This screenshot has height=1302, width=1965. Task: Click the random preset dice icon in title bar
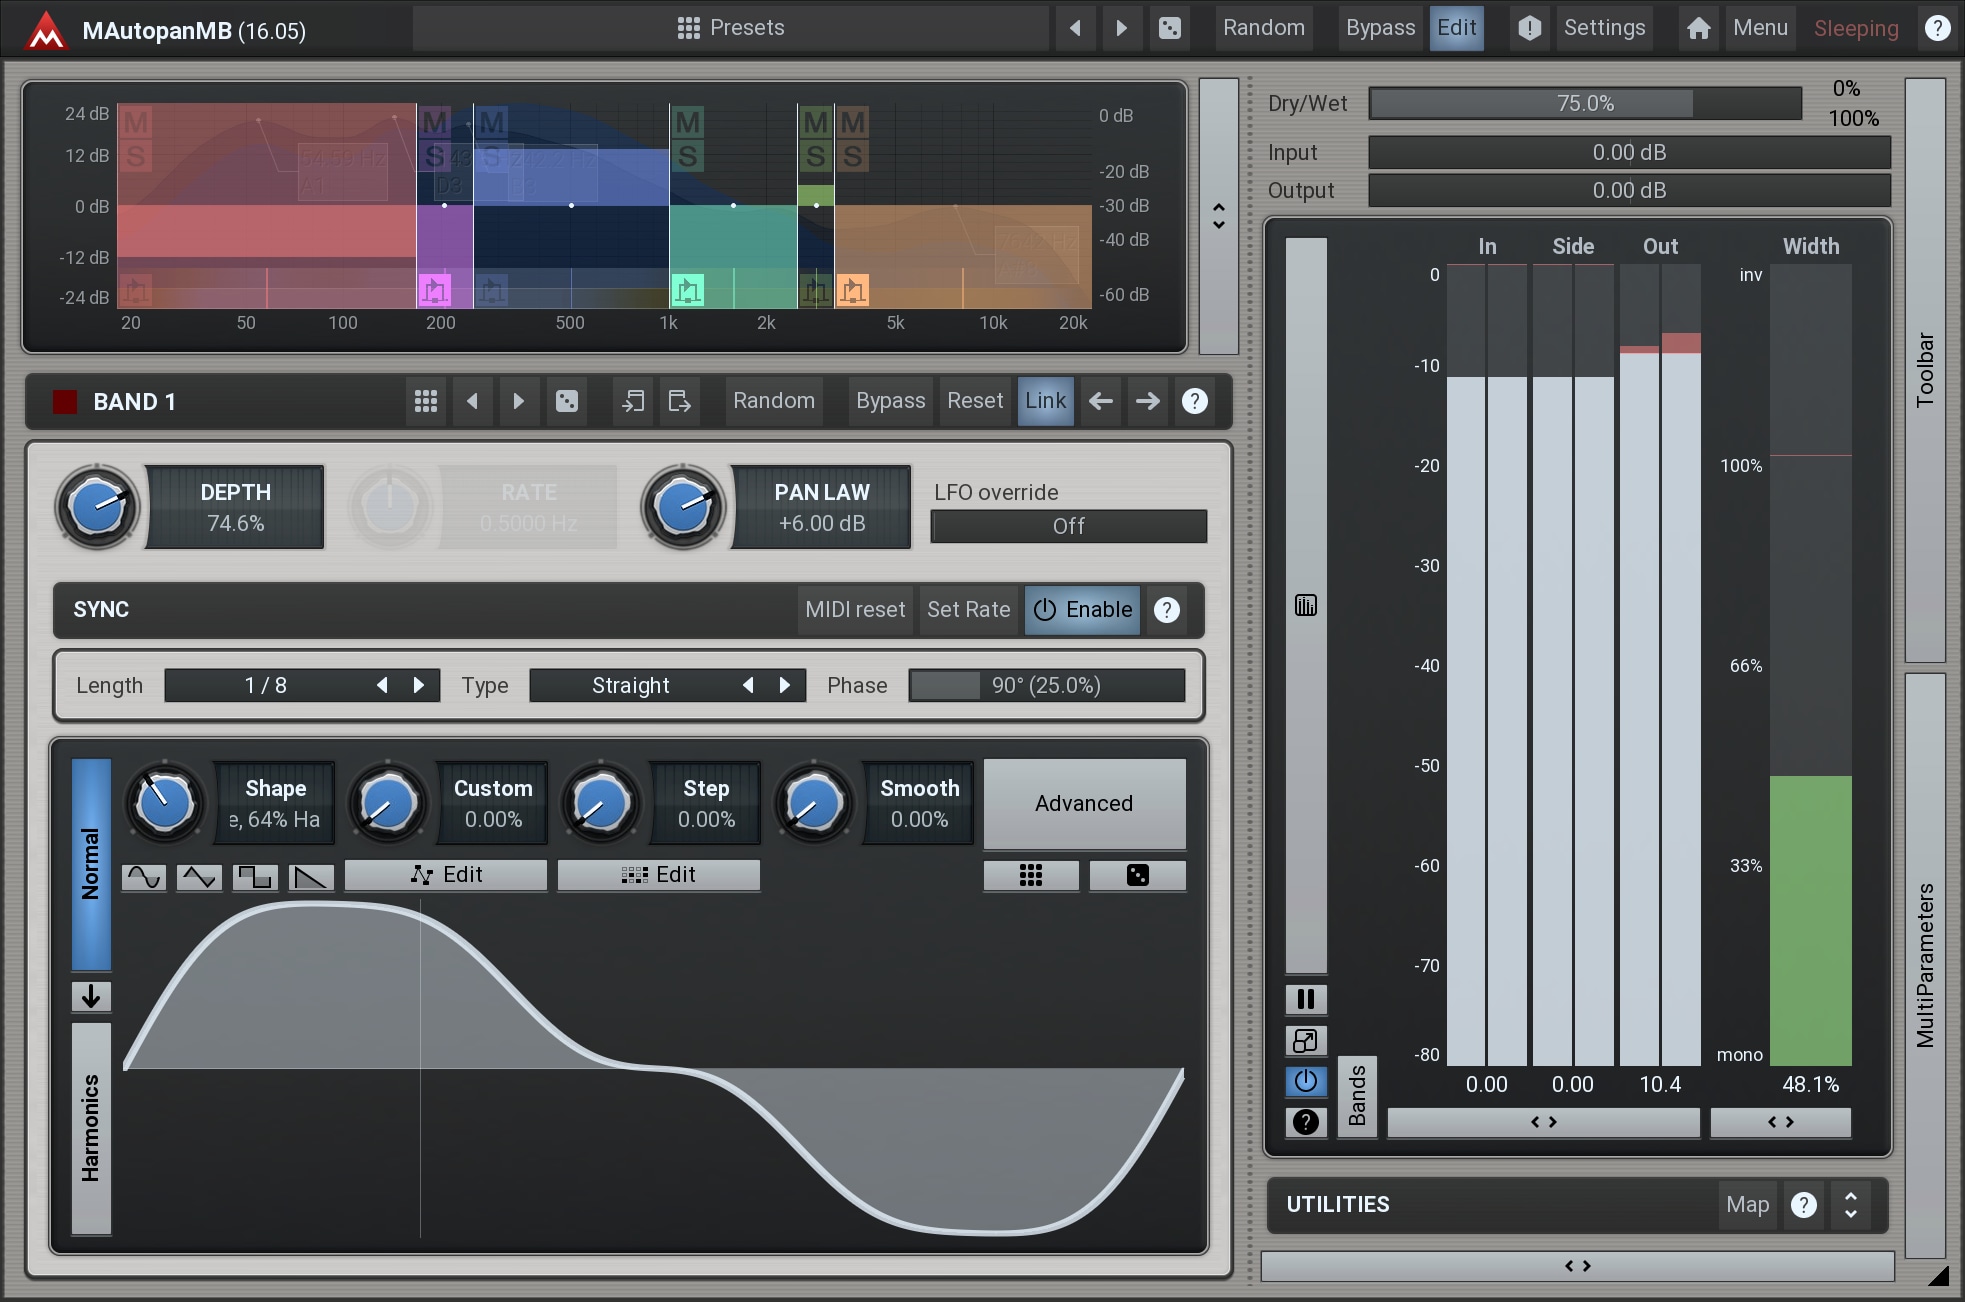tap(1169, 28)
